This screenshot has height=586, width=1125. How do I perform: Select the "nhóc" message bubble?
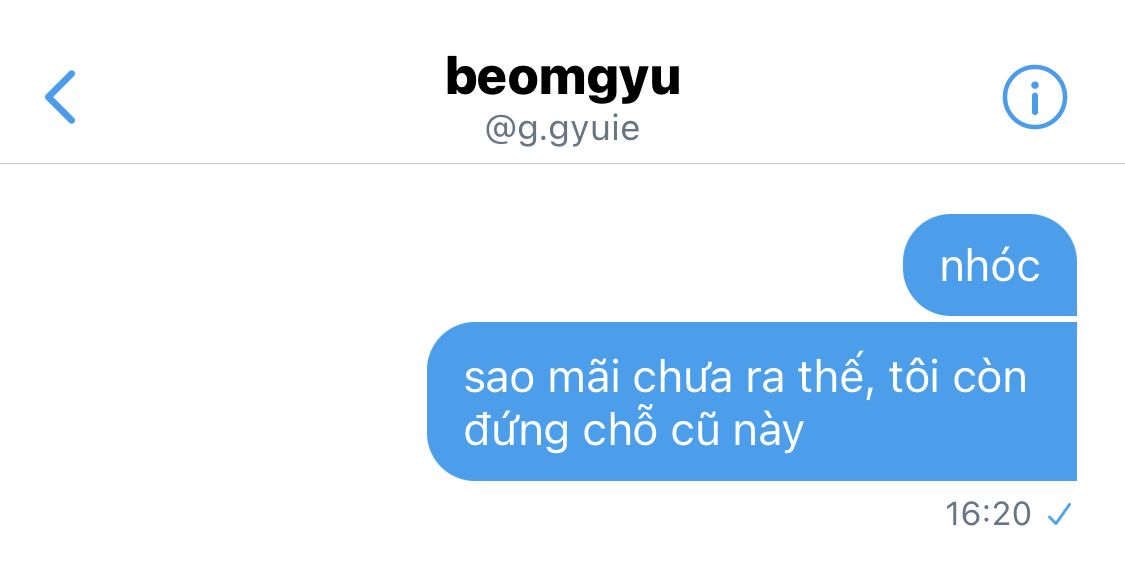coord(989,265)
